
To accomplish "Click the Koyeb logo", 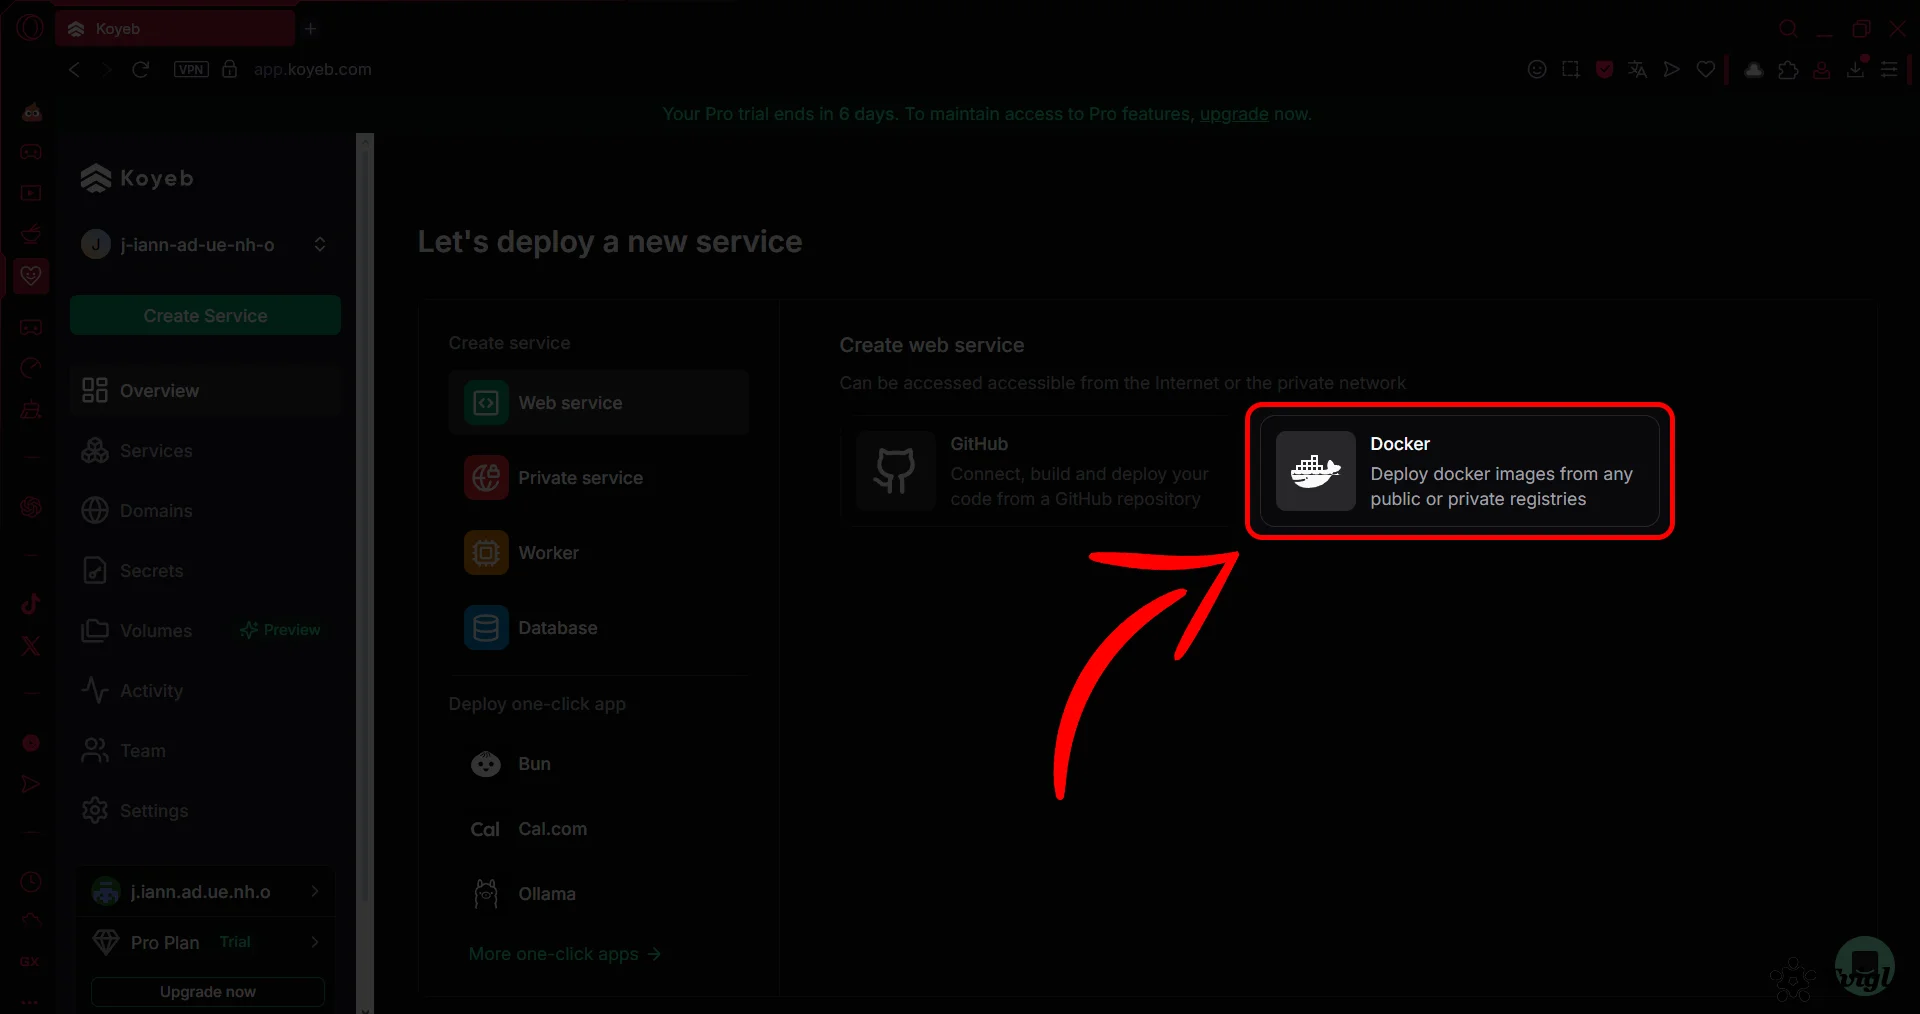I will point(137,178).
